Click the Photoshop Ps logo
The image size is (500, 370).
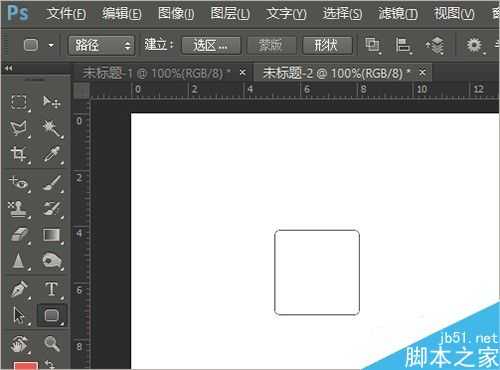18,13
